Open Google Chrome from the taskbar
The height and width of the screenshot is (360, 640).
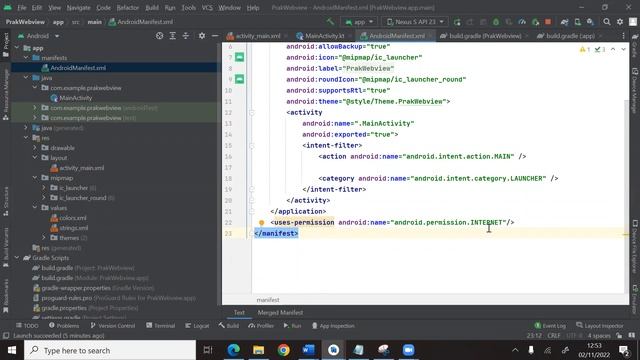[283, 350]
